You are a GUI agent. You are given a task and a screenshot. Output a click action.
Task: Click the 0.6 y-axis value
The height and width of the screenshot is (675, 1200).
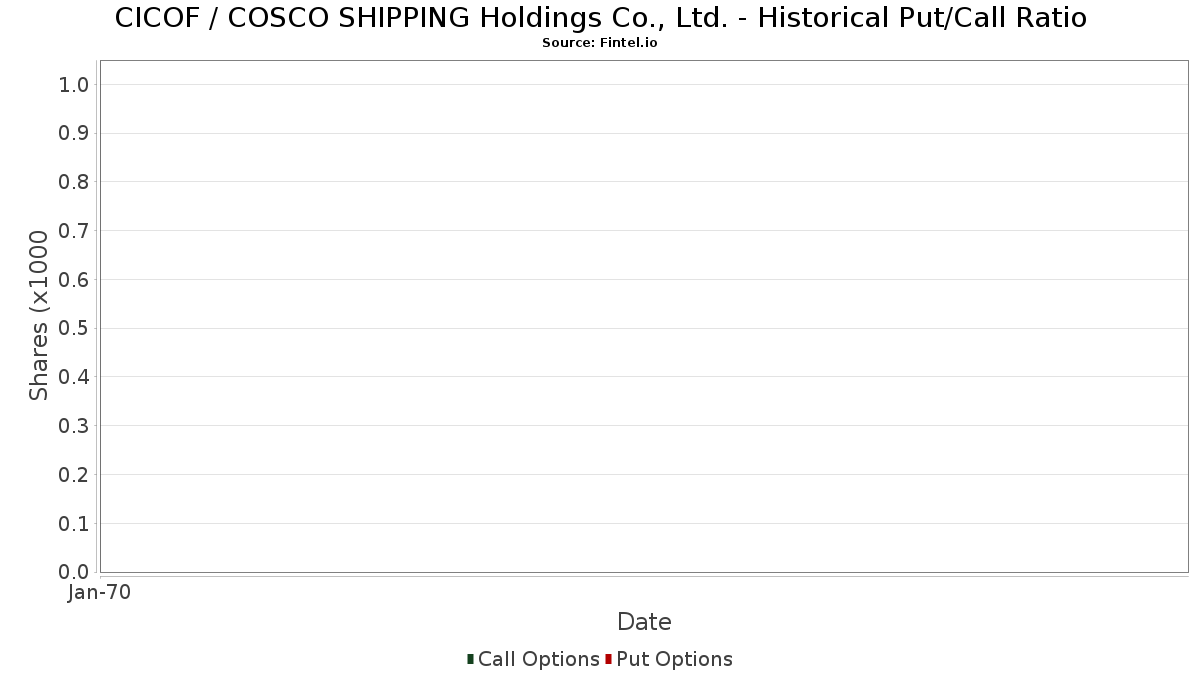[75, 280]
